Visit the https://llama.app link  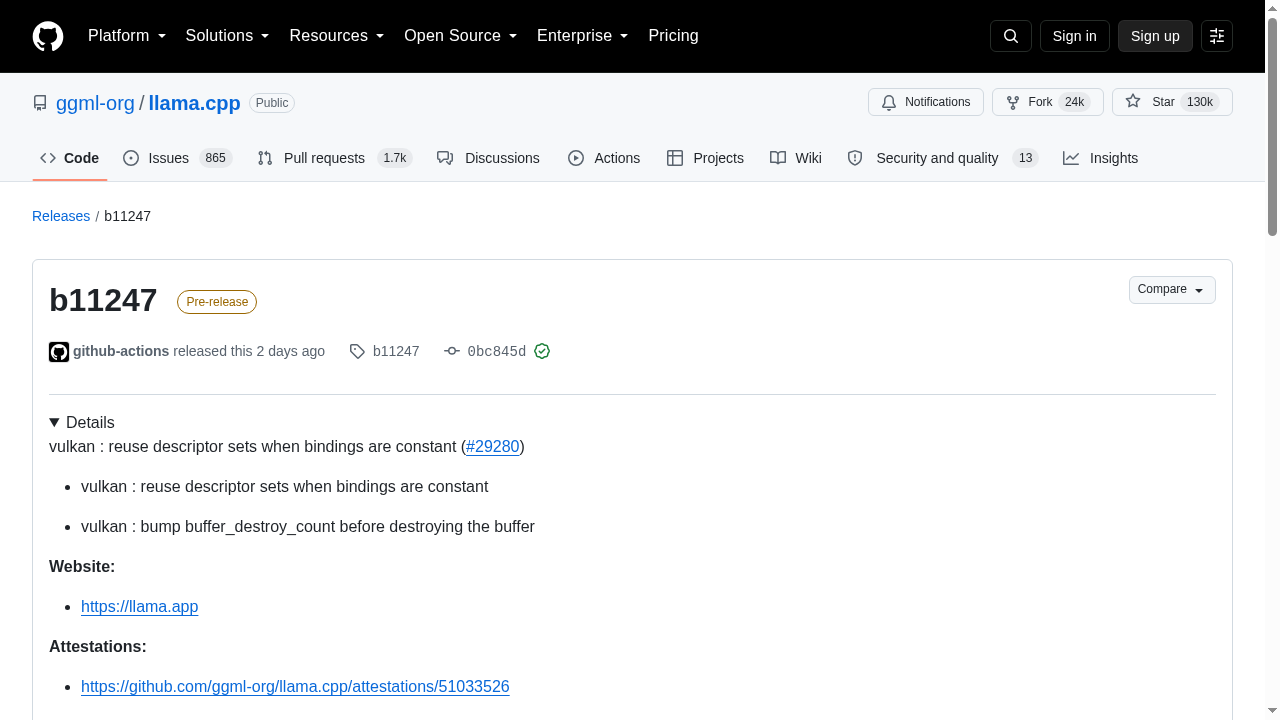click(x=140, y=606)
